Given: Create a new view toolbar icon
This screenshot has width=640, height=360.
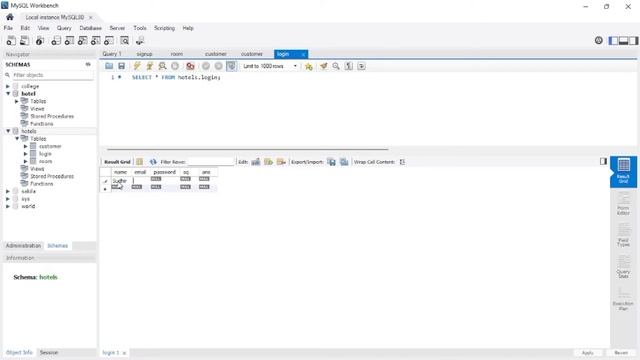Looking at the screenshot, I should 82,40.
